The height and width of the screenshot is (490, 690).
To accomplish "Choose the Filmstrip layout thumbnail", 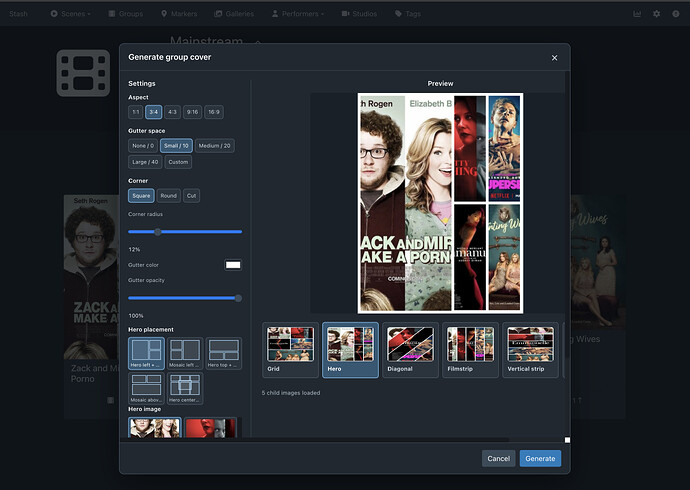I will coord(470,350).
